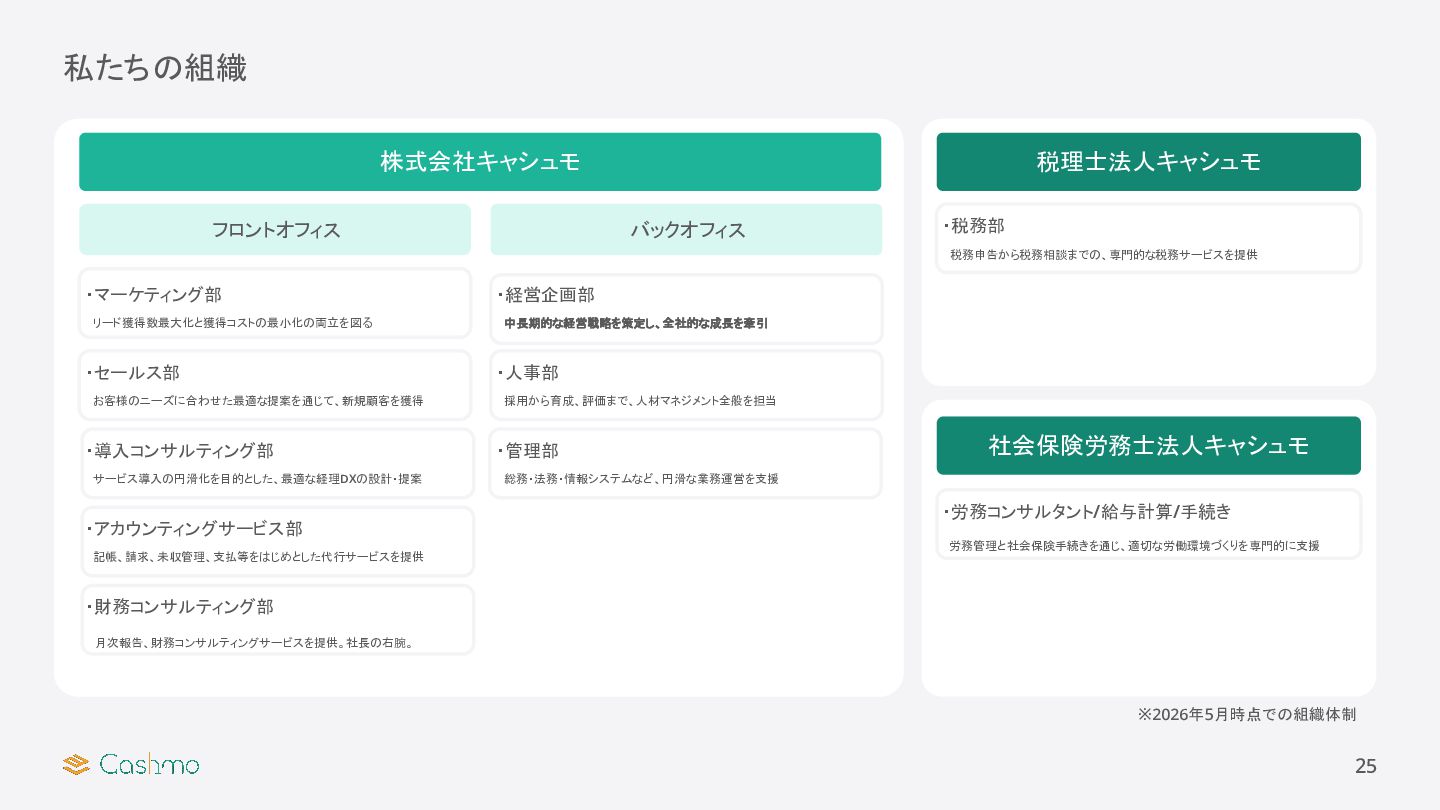Click the マーケティング部 title
Screen dimensions: 1440x810
tap(157, 295)
